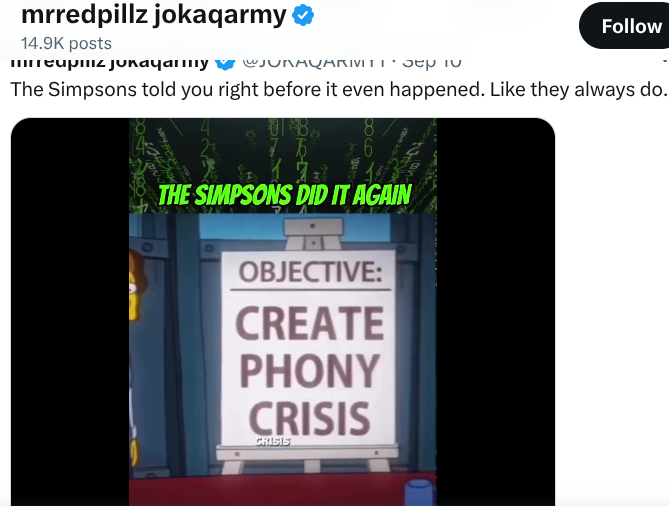
Task: Select the tweet text about The Simpsons
Action: [338, 90]
